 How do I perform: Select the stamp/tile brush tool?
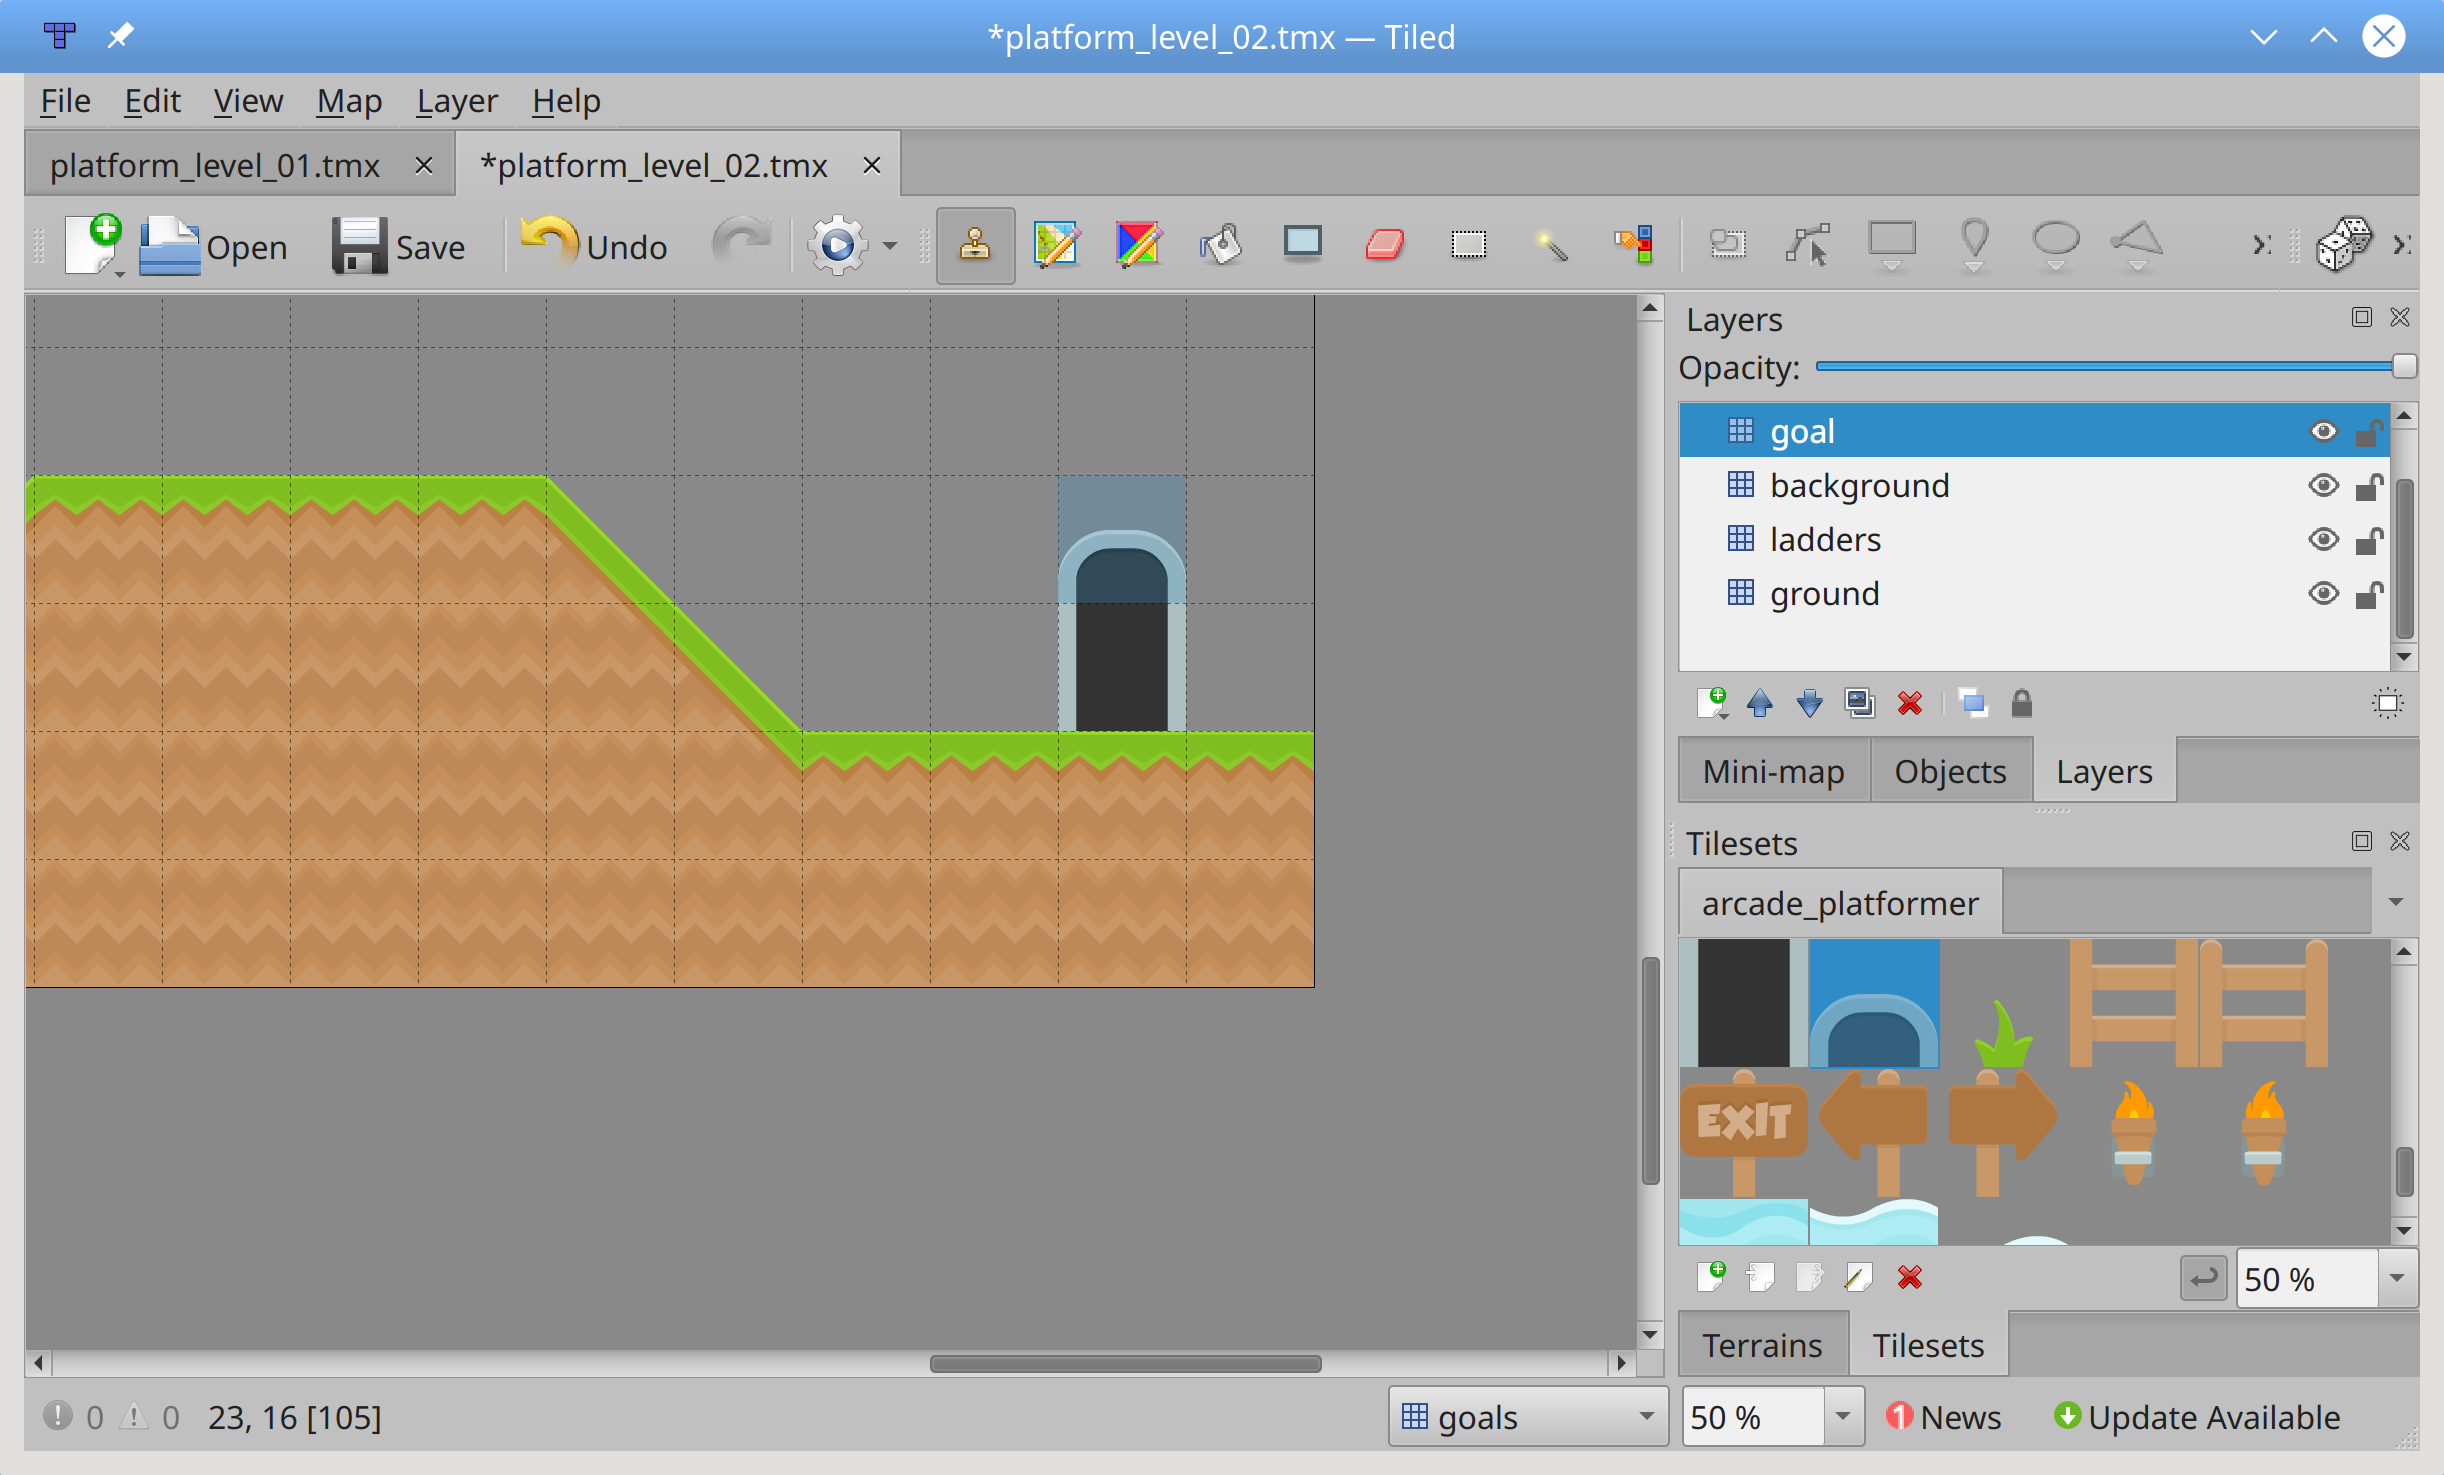[x=976, y=244]
